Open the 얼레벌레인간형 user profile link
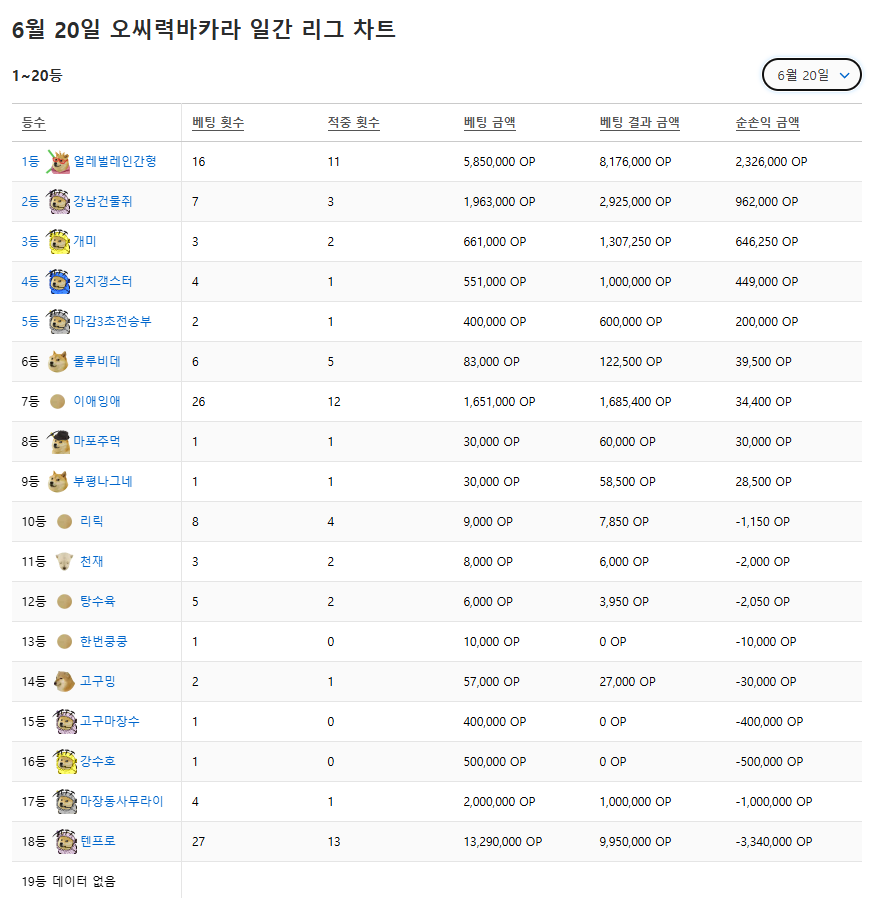872x898 pixels. click(x=115, y=162)
